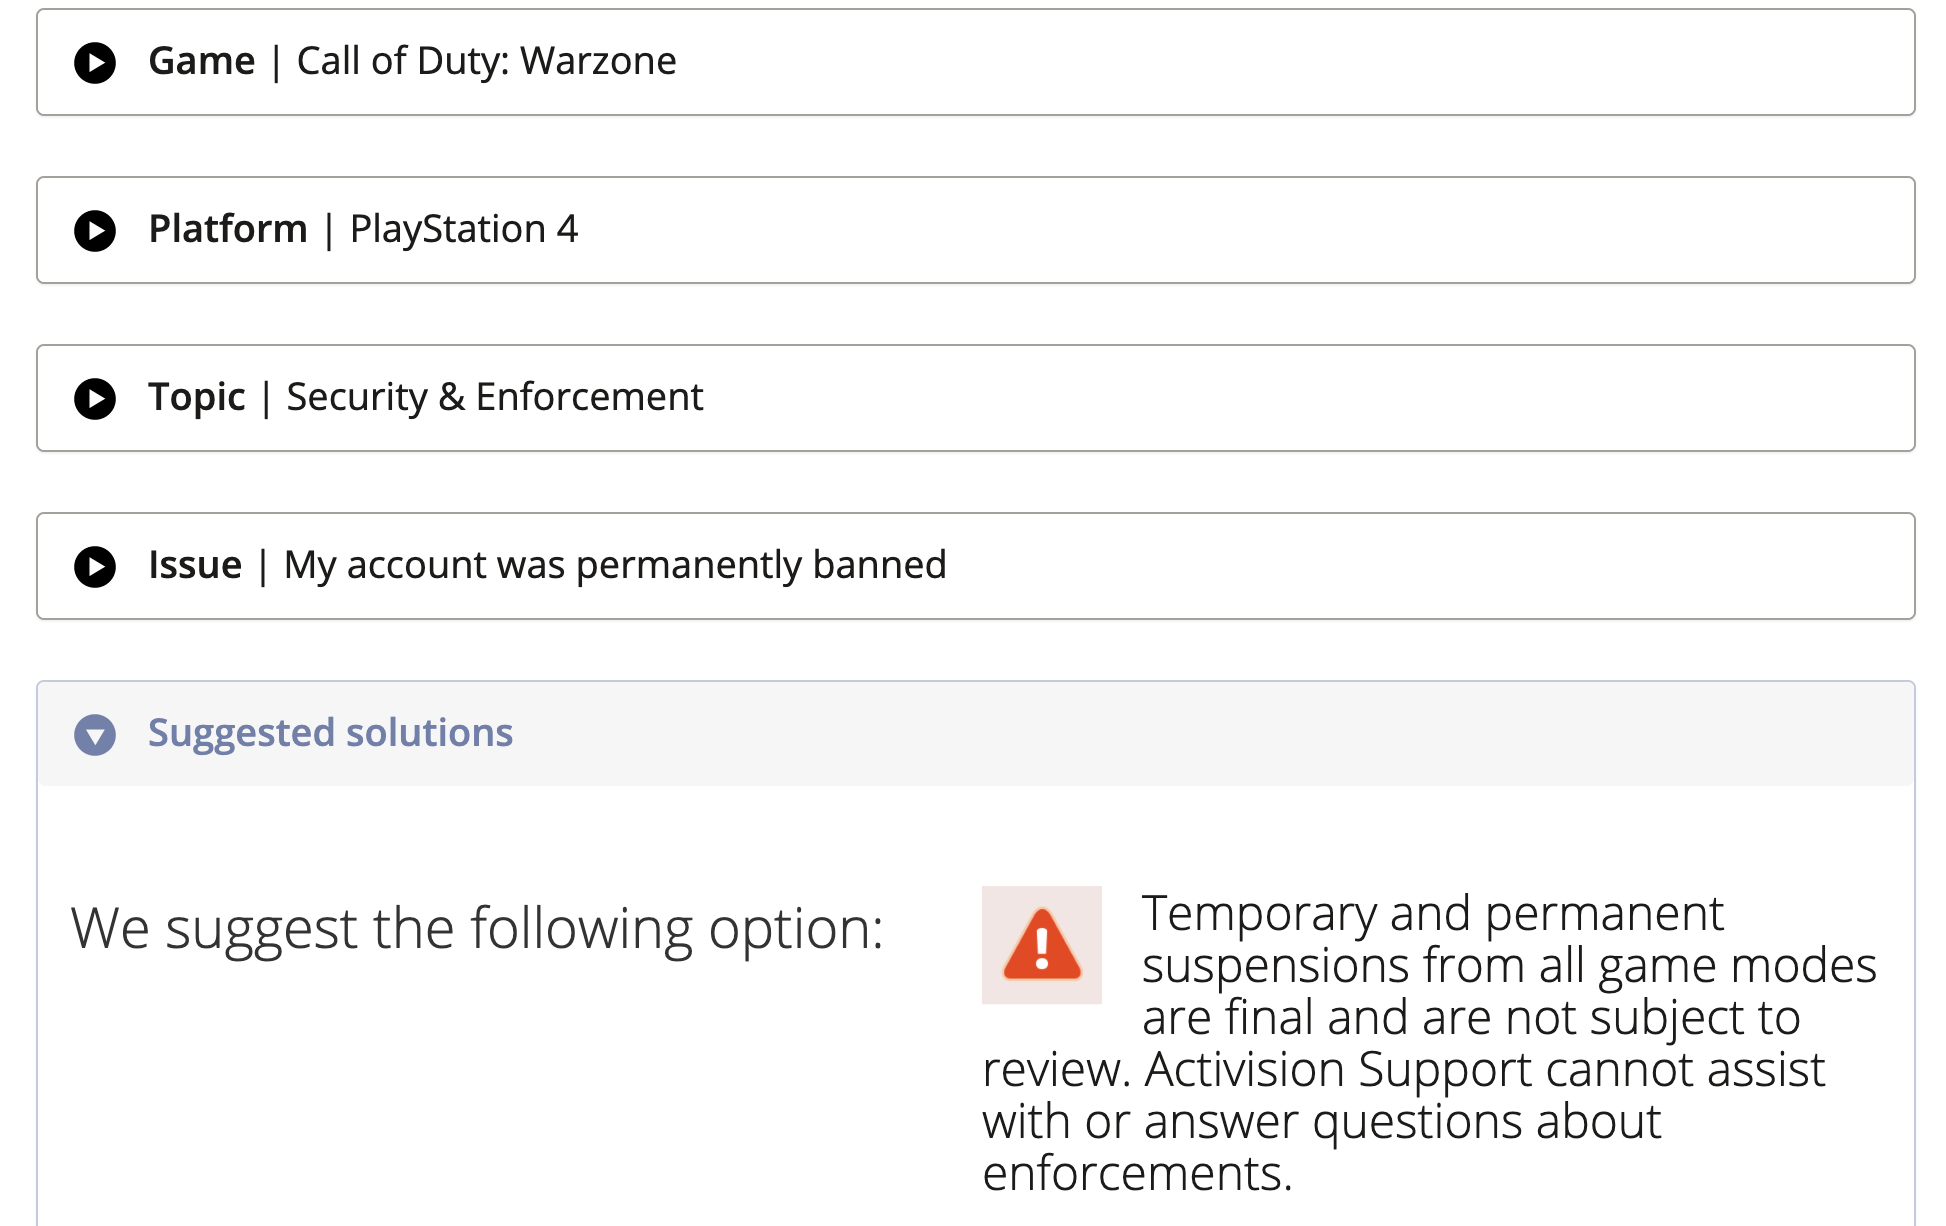Click the word 'enforcements.' ending the notice
This screenshot has height=1226, width=1946.
point(1137,1173)
